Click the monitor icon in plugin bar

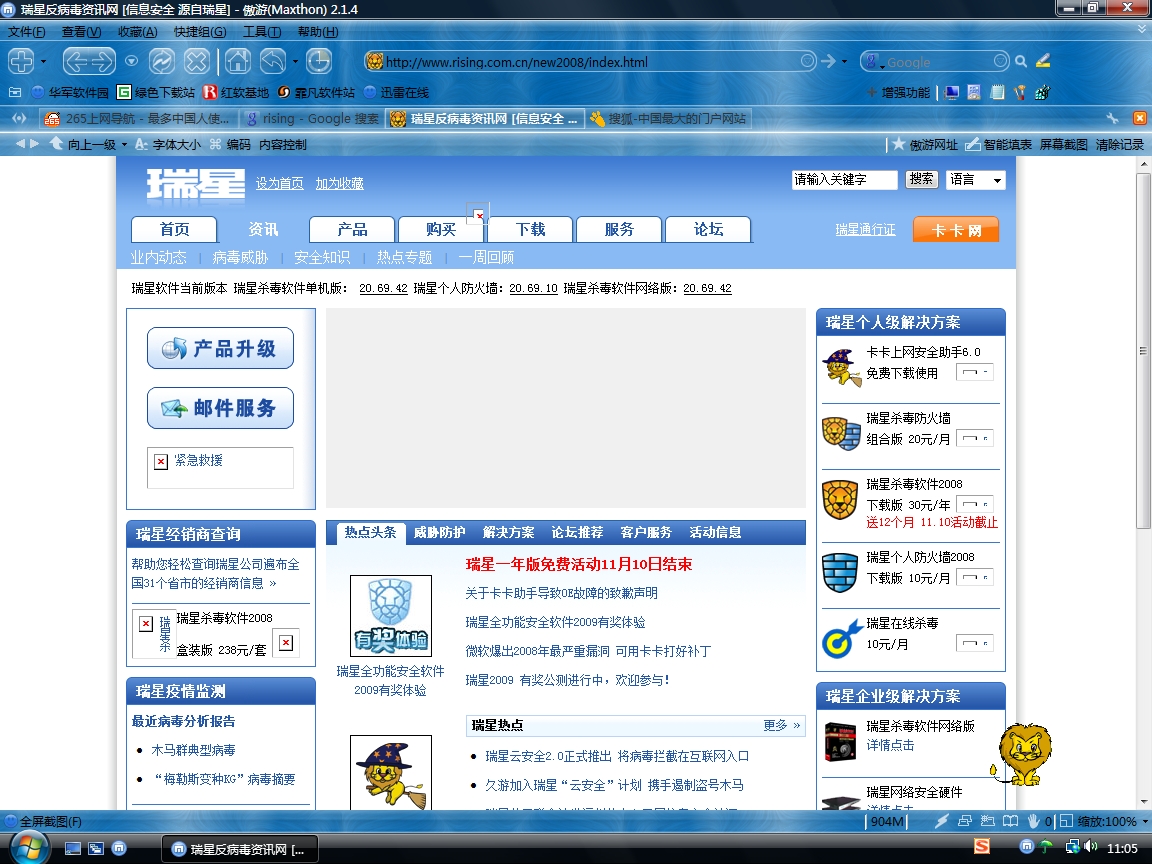pos(952,93)
